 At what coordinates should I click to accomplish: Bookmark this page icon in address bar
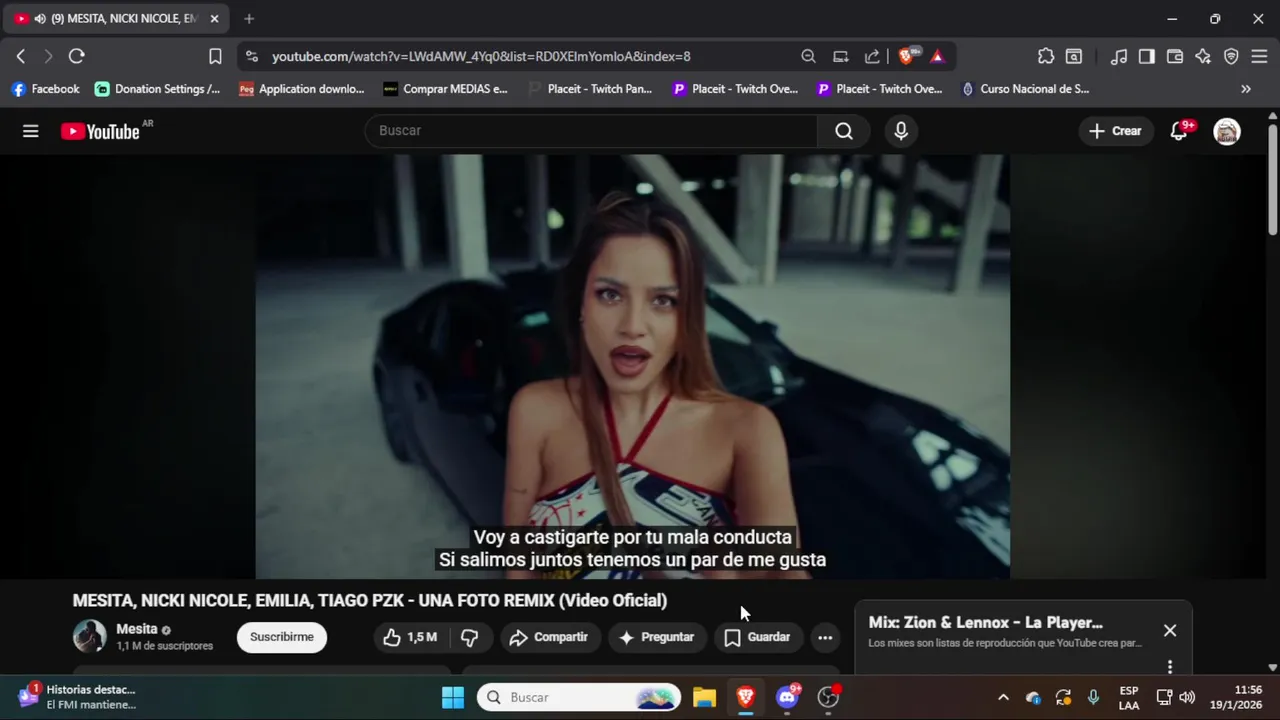215,56
